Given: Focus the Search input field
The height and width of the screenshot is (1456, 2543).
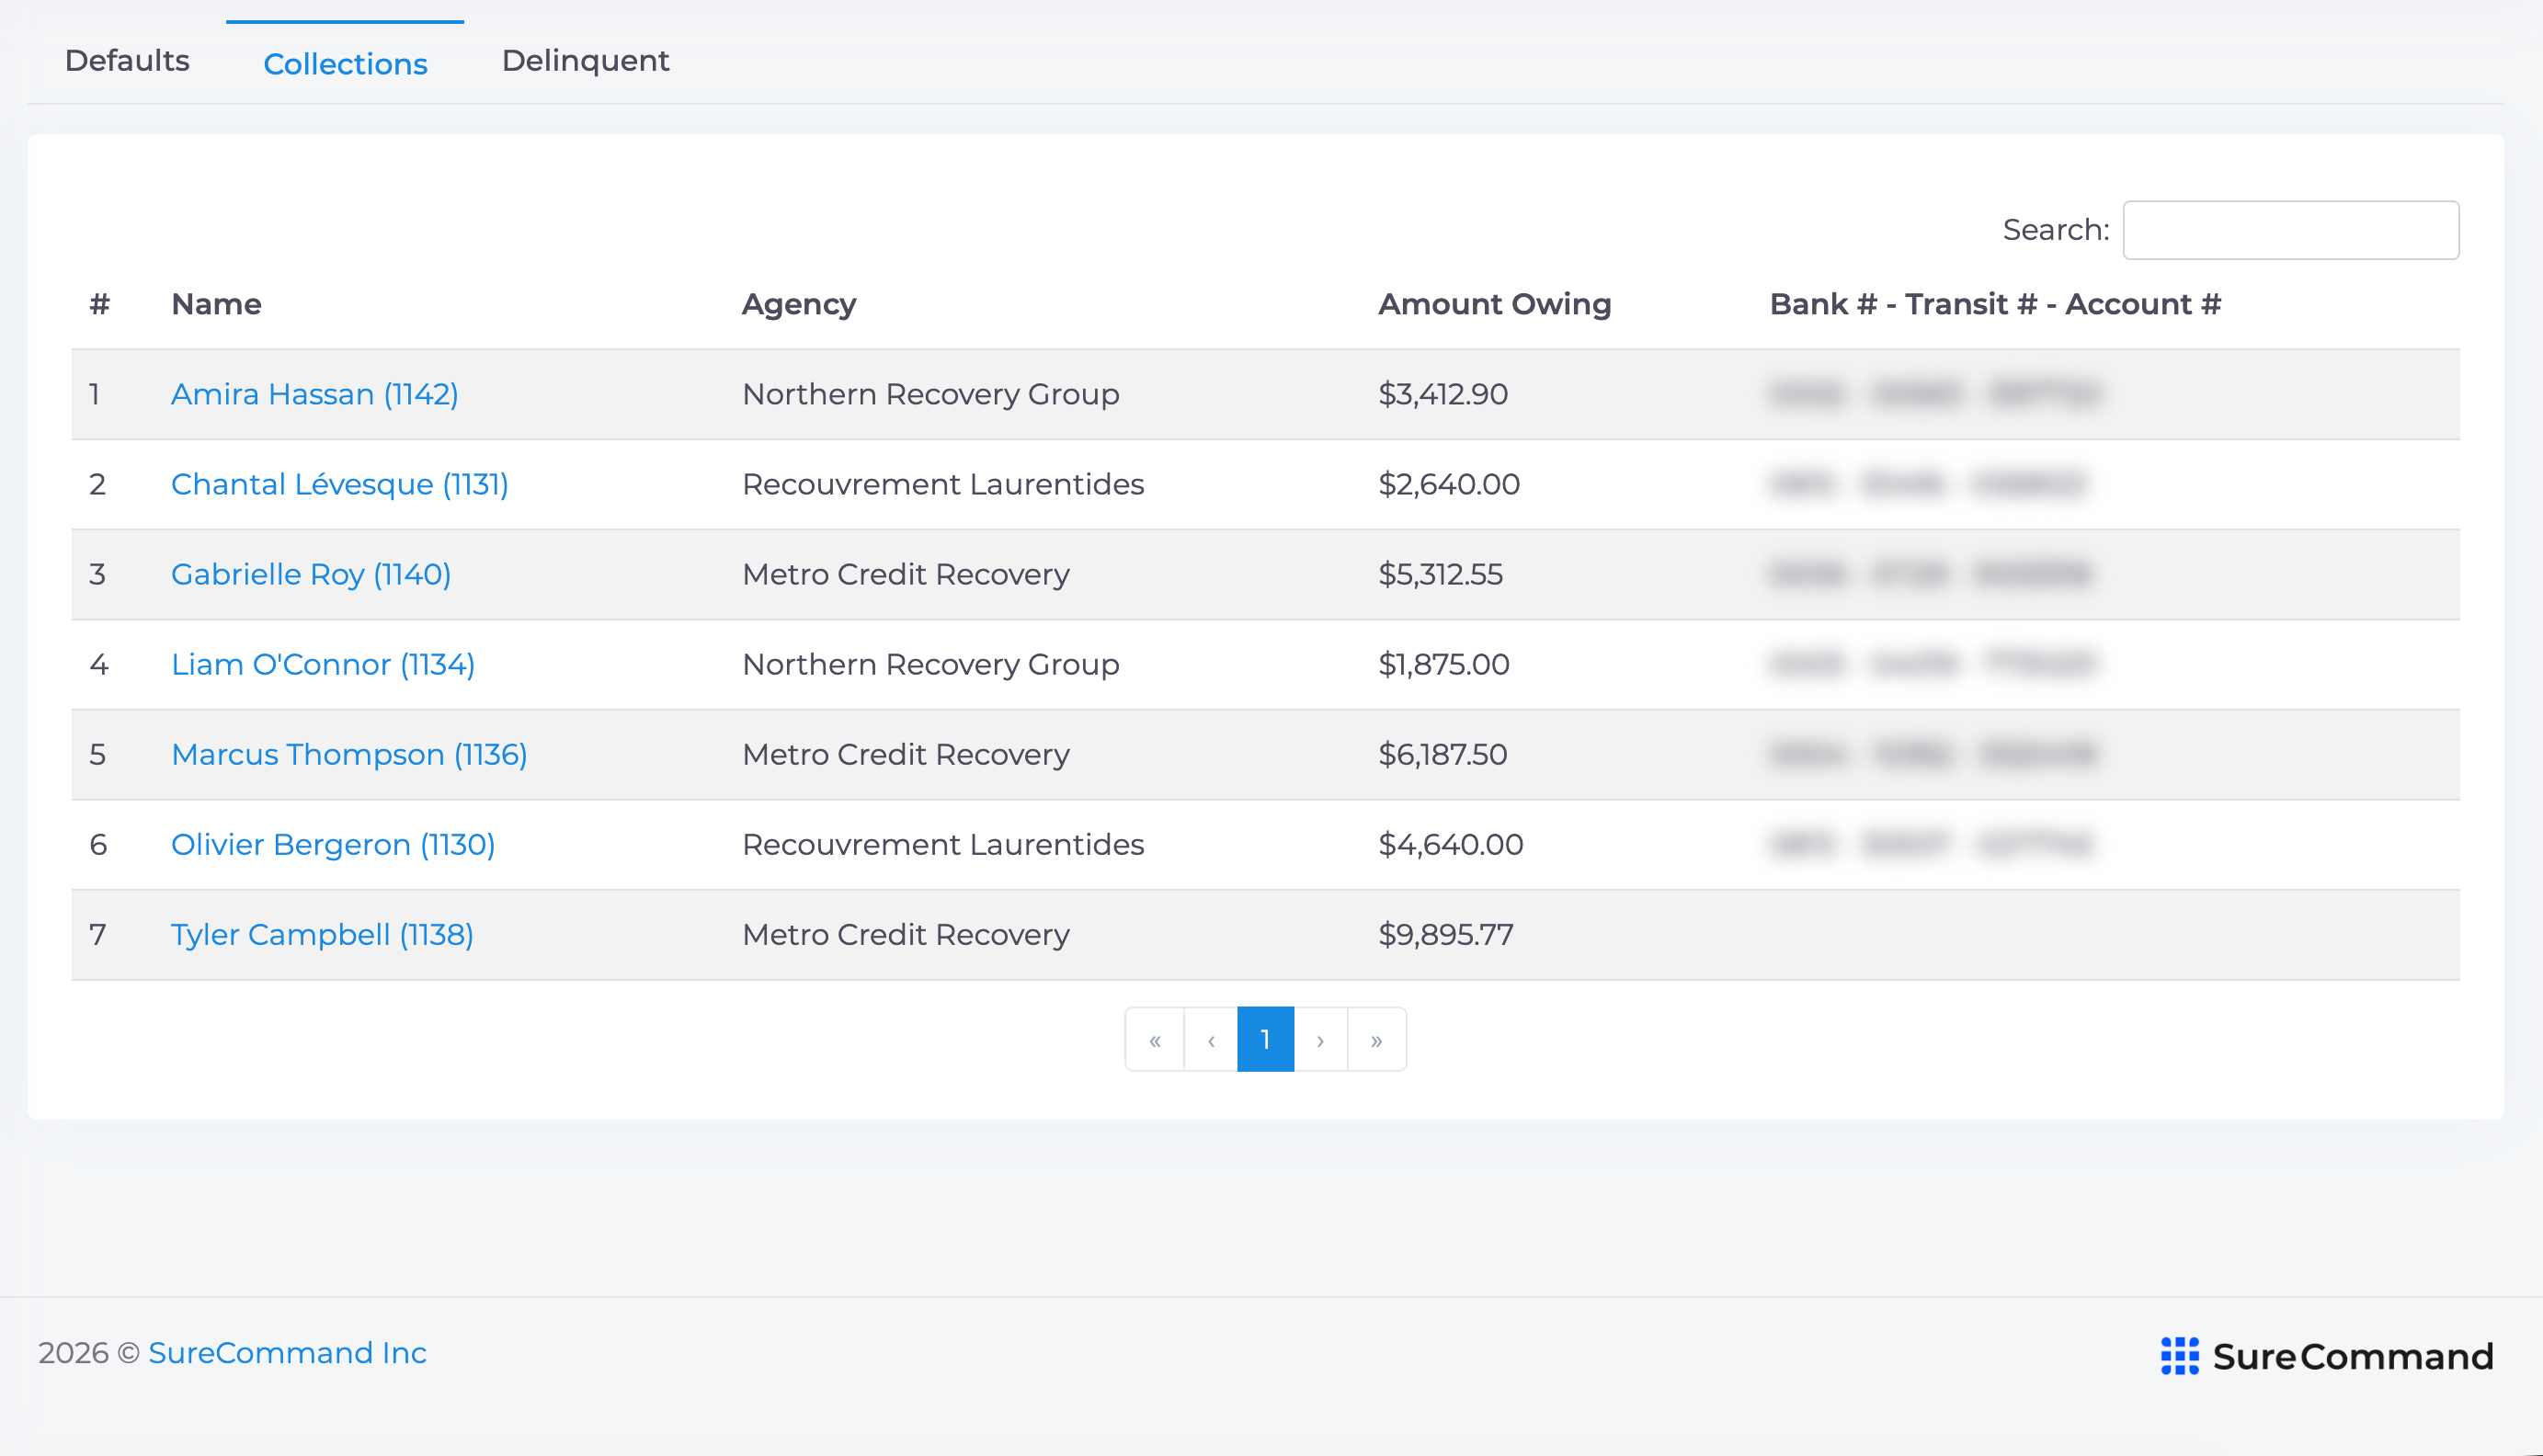Looking at the screenshot, I should click(x=2290, y=230).
